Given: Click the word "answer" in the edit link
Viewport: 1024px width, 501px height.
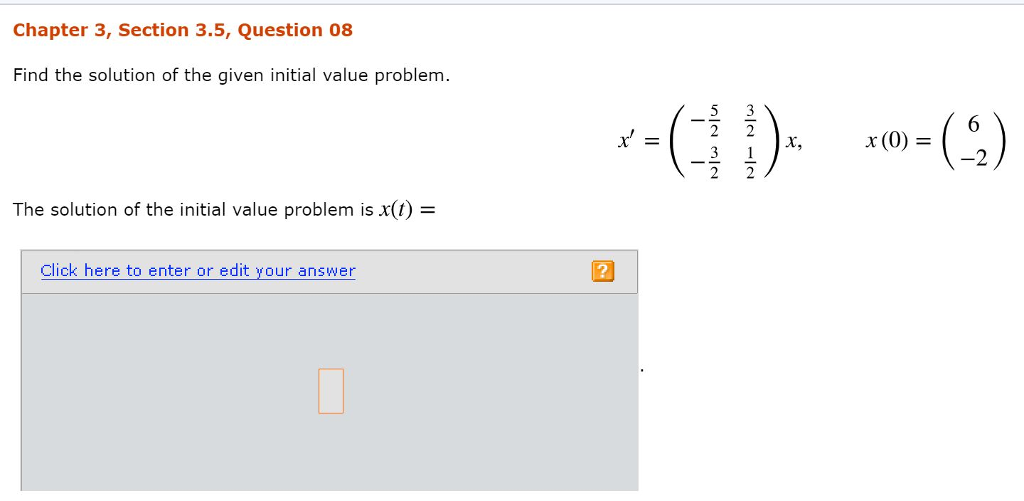Looking at the screenshot, I should [326, 271].
